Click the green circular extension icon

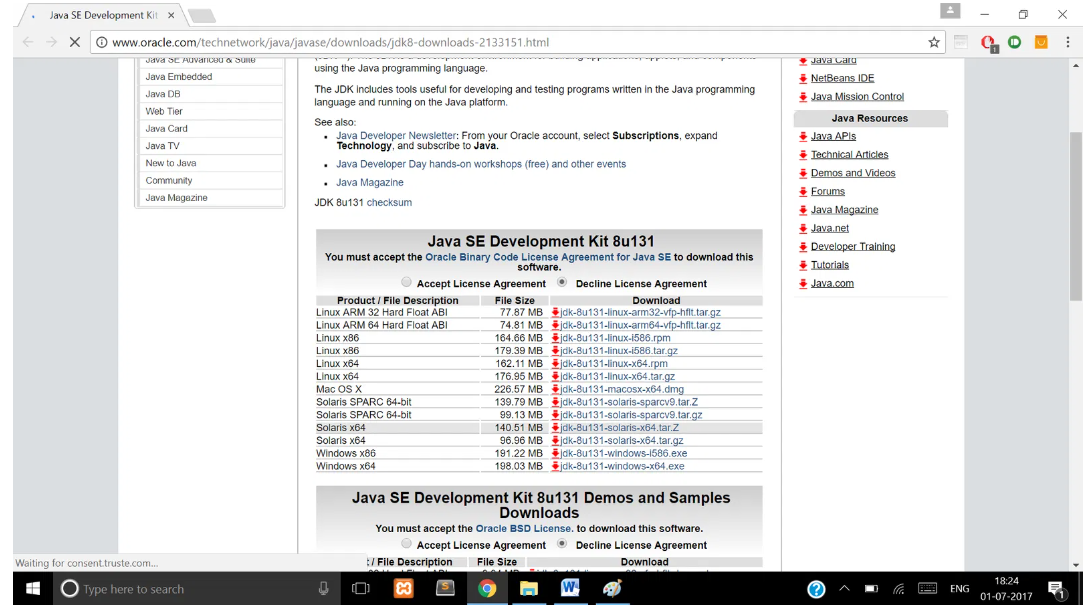click(1014, 42)
